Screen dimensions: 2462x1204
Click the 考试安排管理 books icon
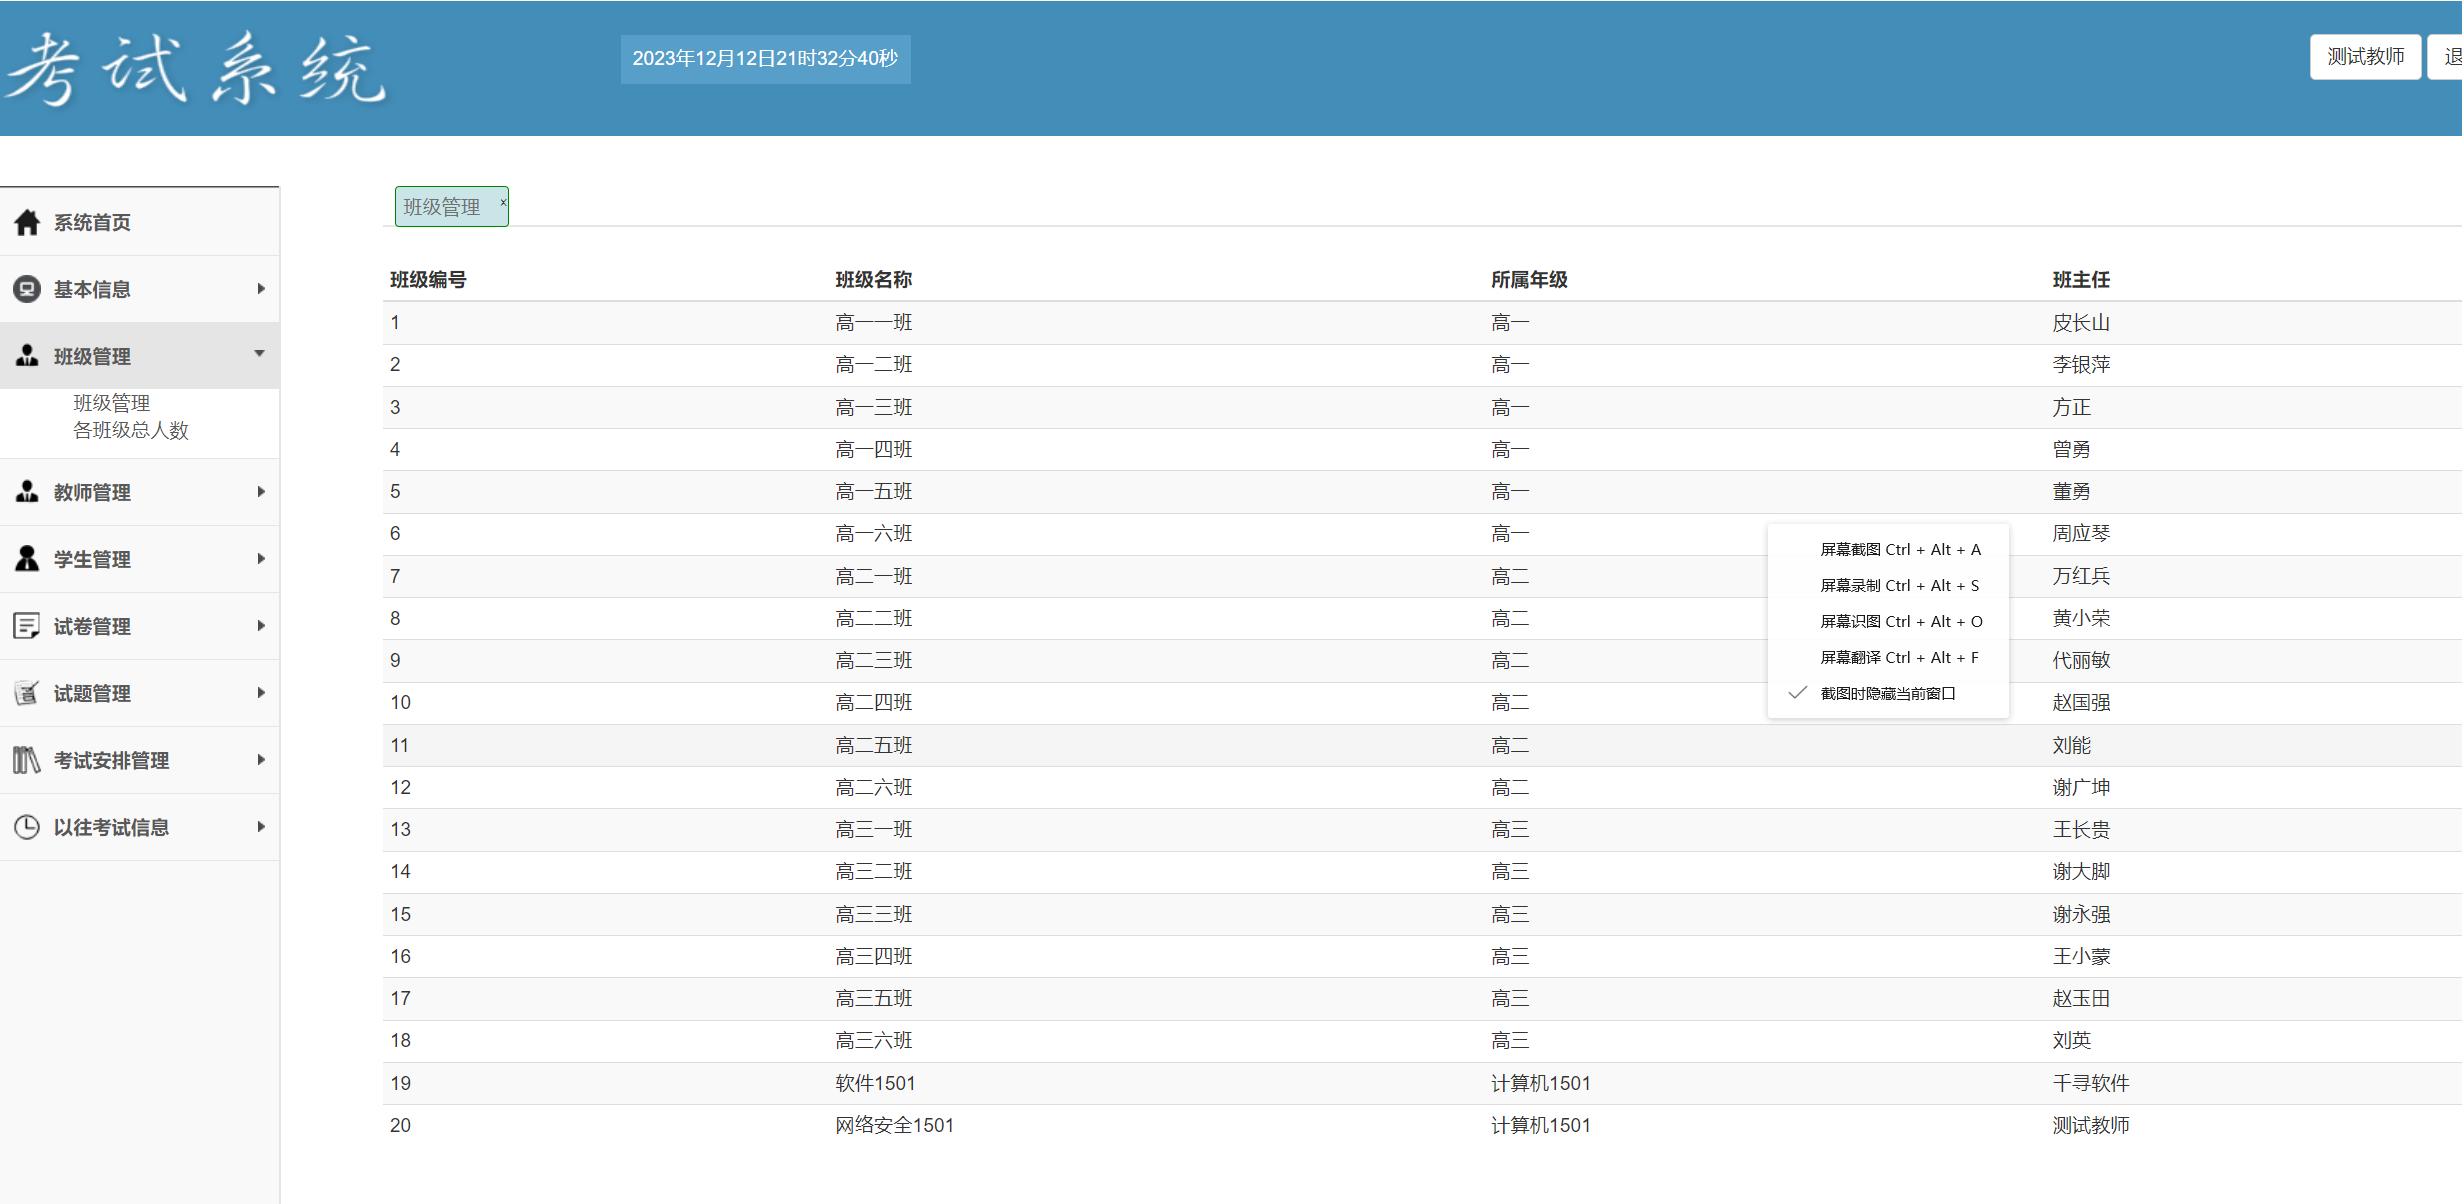tap(27, 760)
